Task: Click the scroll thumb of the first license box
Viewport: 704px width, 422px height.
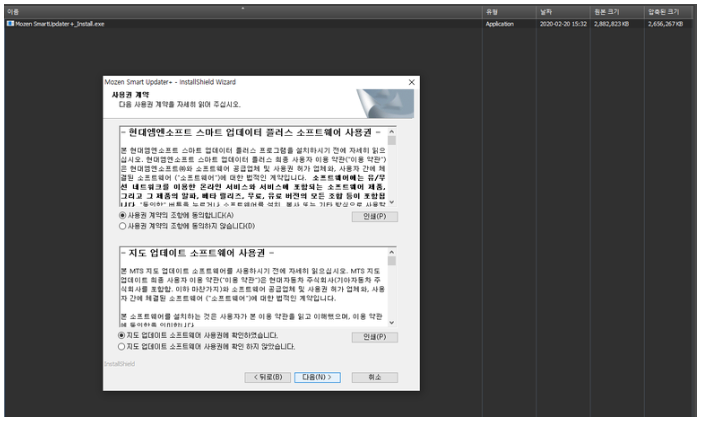Action: click(392, 141)
